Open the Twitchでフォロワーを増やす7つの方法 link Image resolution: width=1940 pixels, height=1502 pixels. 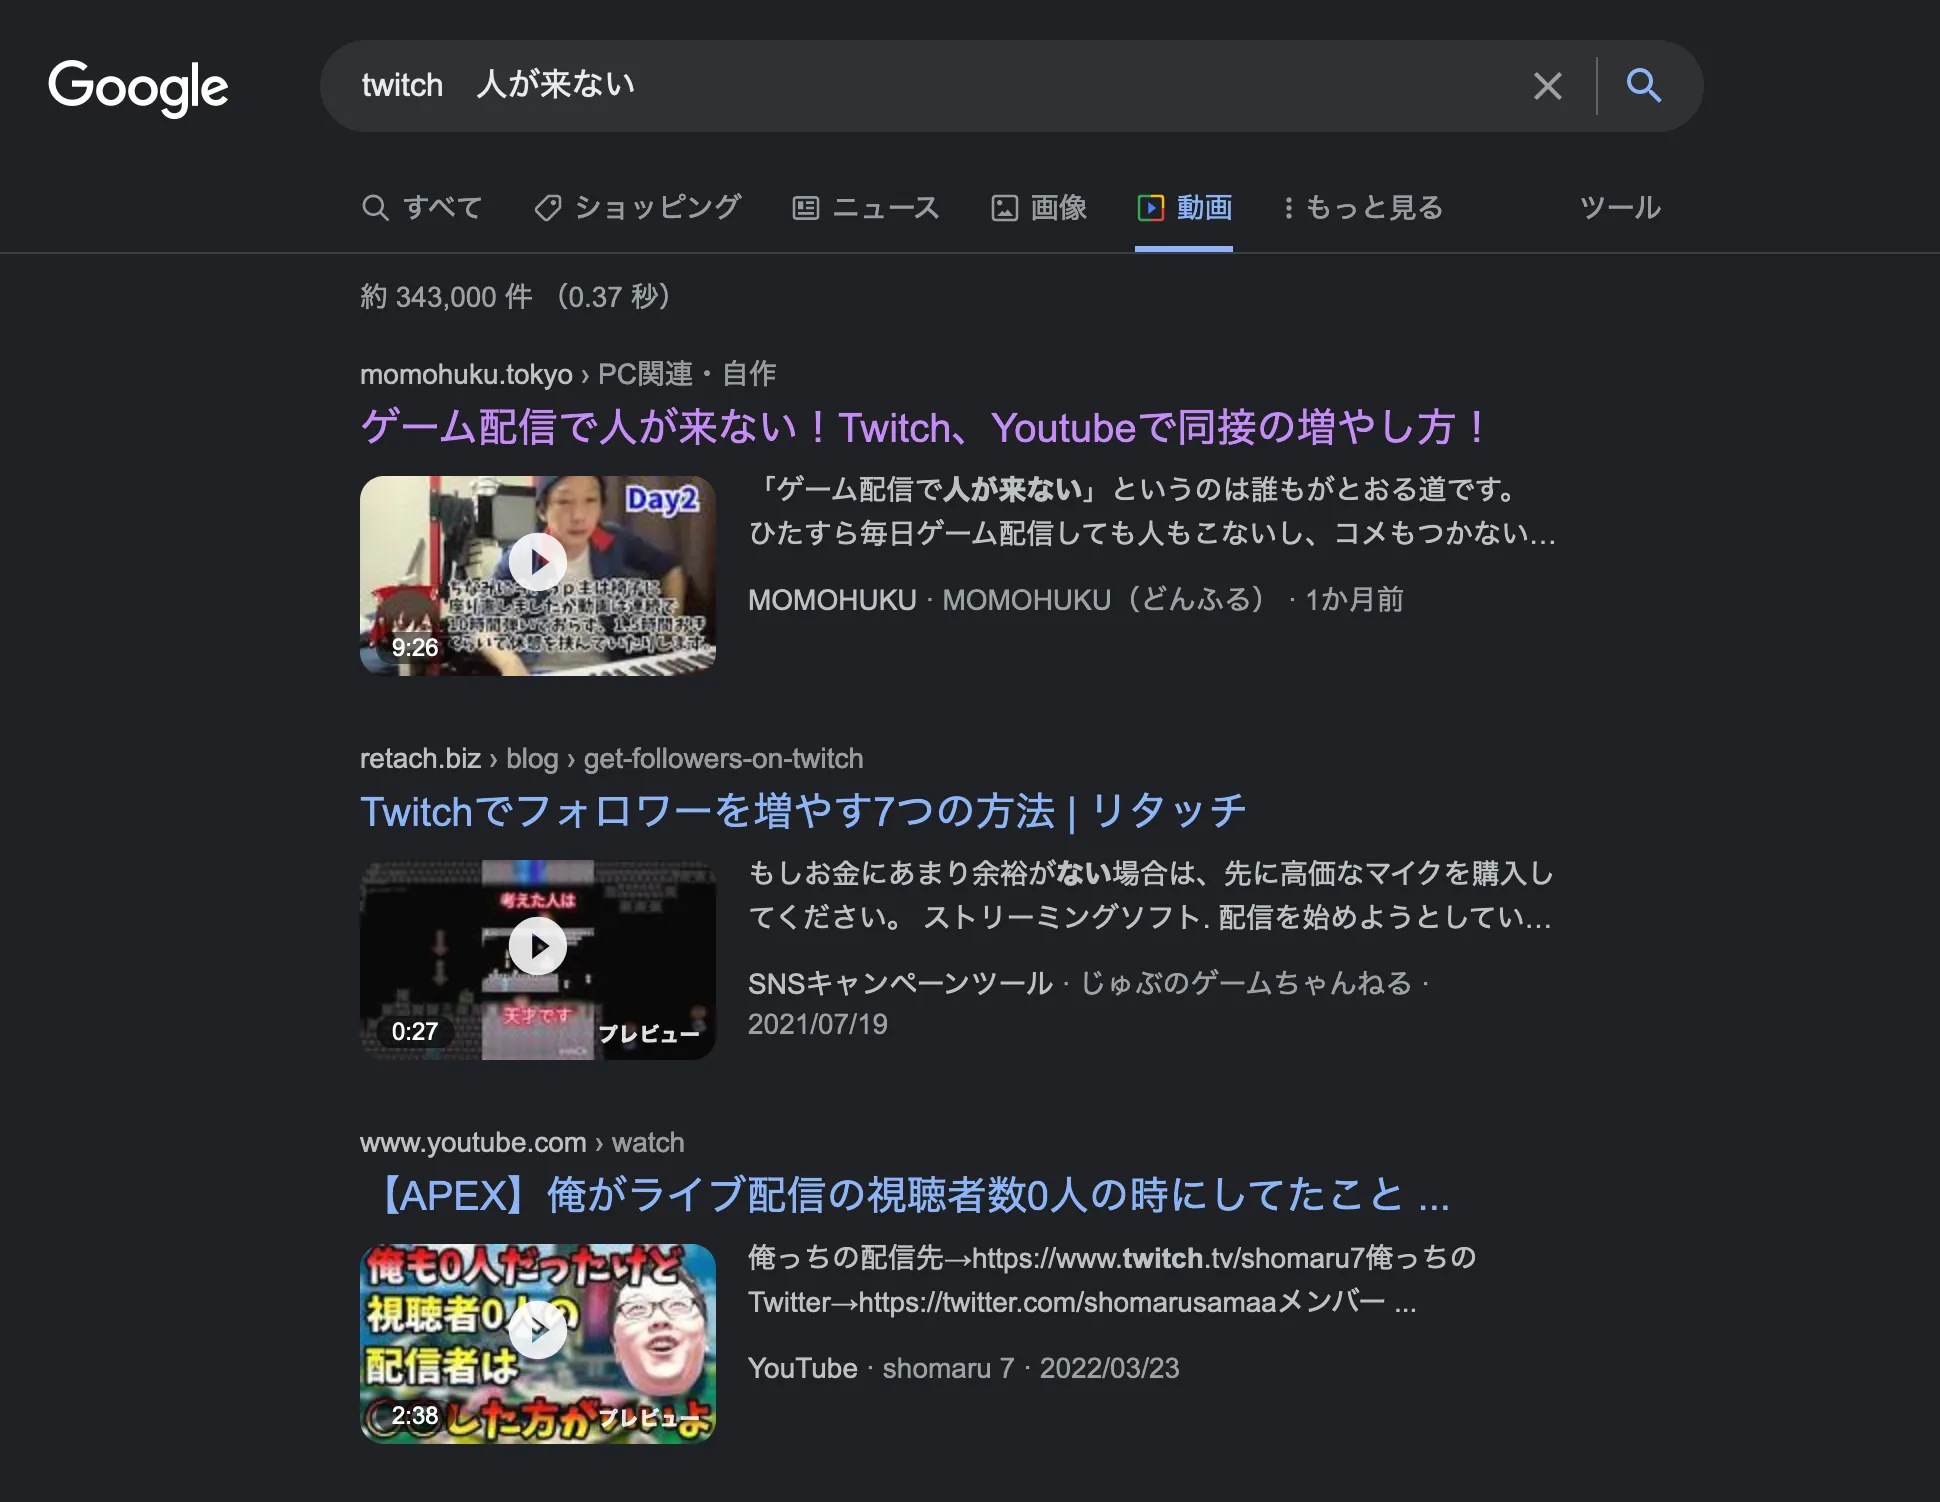(801, 811)
